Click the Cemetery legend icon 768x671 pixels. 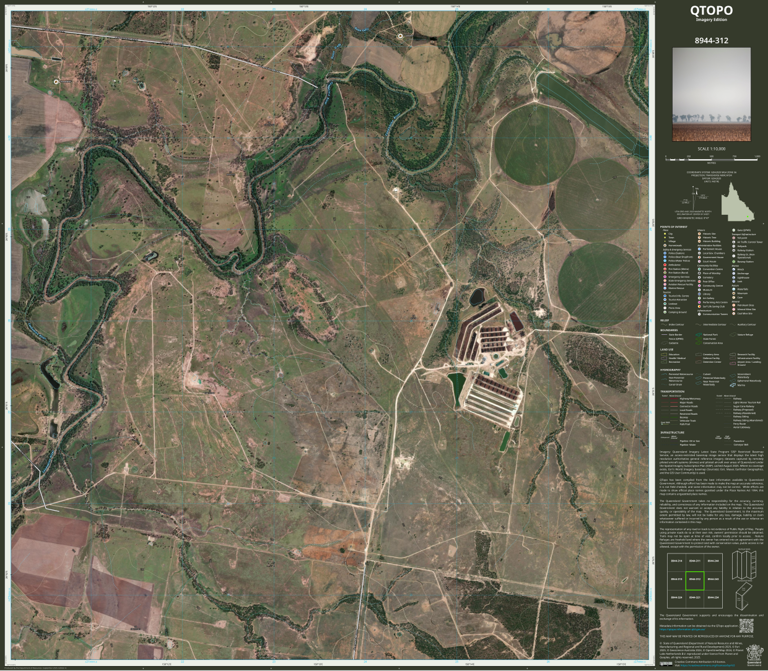pyautogui.click(x=699, y=278)
